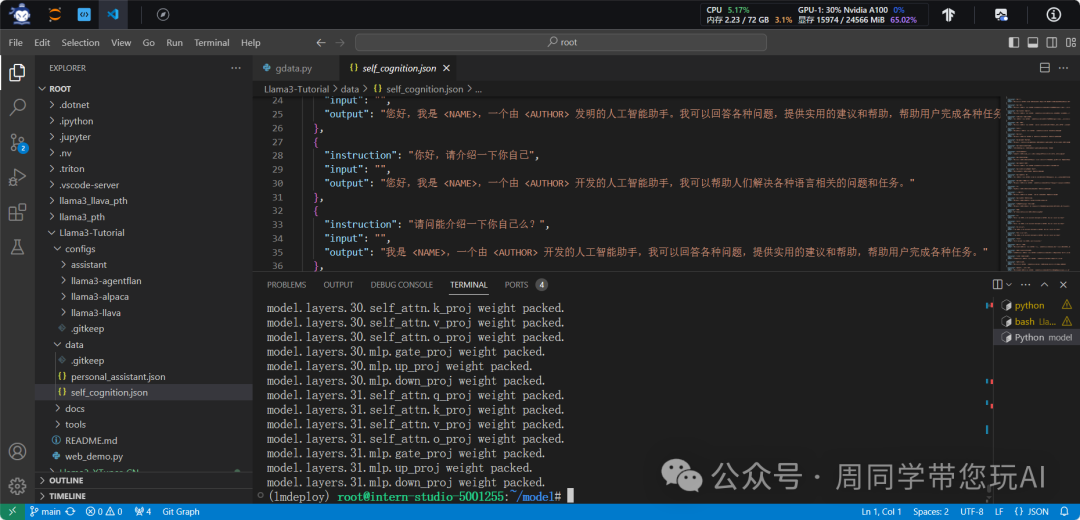The image size is (1080, 520).
Task: Split the editor with the split icon
Action: click(1044, 68)
